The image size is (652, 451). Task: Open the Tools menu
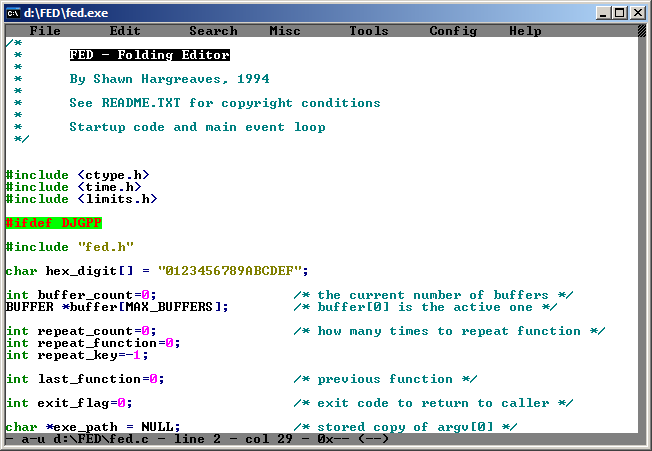pos(369,31)
